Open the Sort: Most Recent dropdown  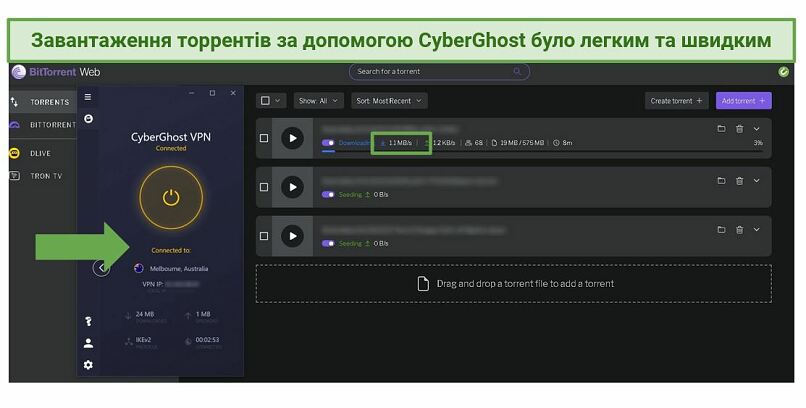tap(389, 101)
